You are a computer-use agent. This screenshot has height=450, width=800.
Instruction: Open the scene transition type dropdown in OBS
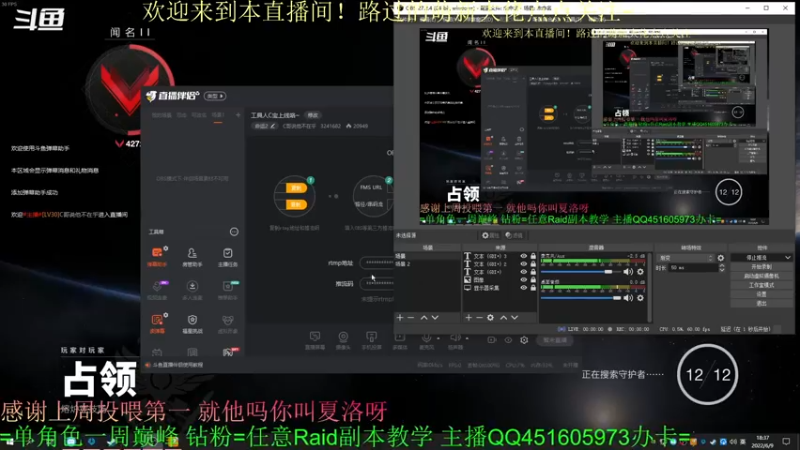[x=685, y=258]
